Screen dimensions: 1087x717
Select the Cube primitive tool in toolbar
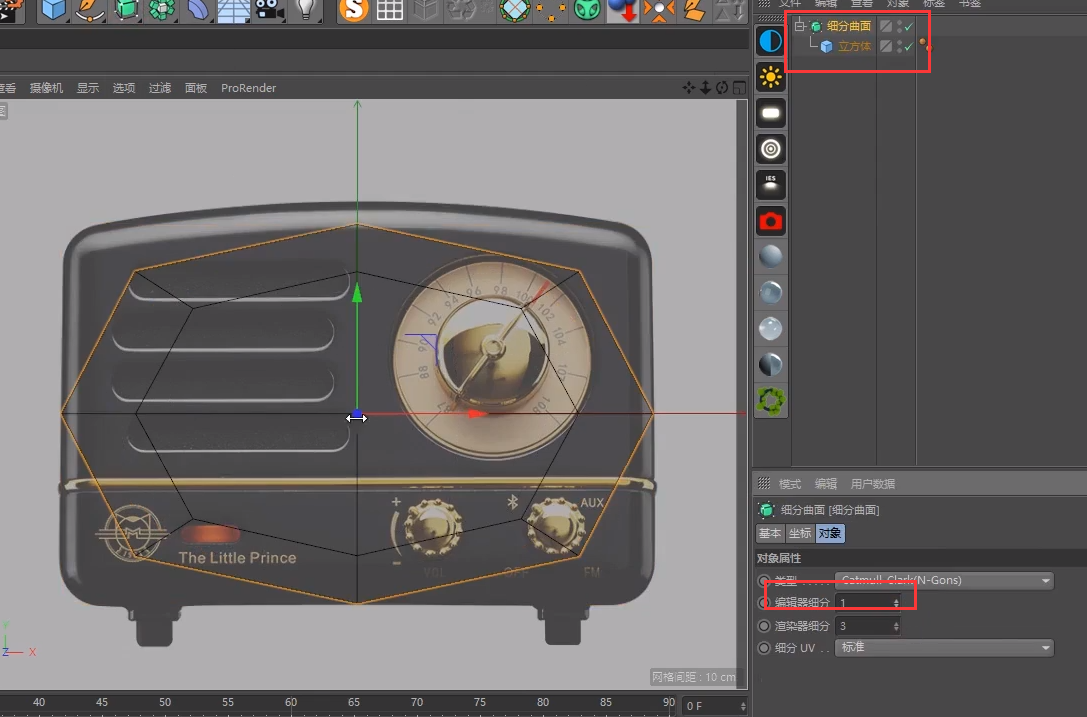pos(53,10)
